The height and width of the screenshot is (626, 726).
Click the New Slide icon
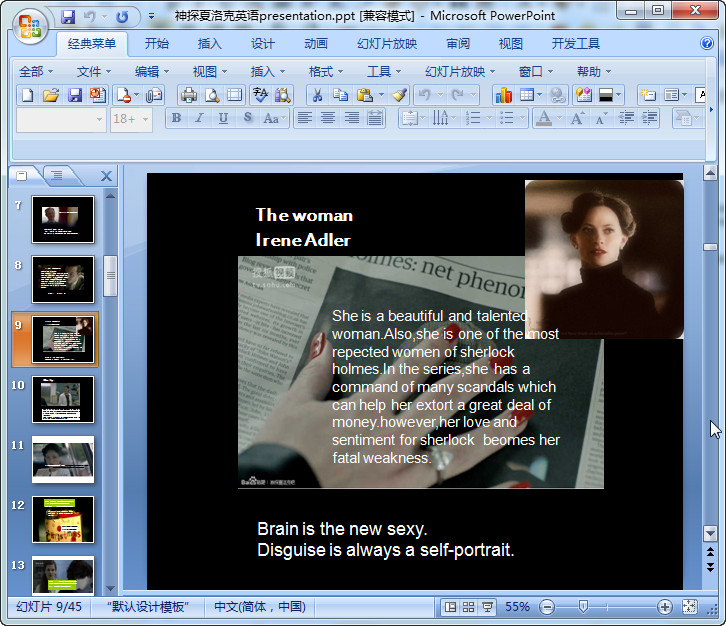[648, 95]
